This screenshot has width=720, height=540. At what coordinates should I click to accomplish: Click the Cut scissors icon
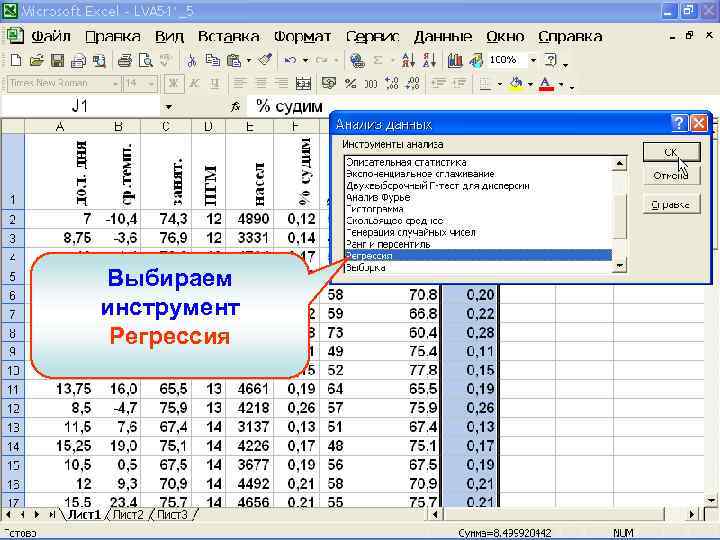pyautogui.click(x=191, y=60)
